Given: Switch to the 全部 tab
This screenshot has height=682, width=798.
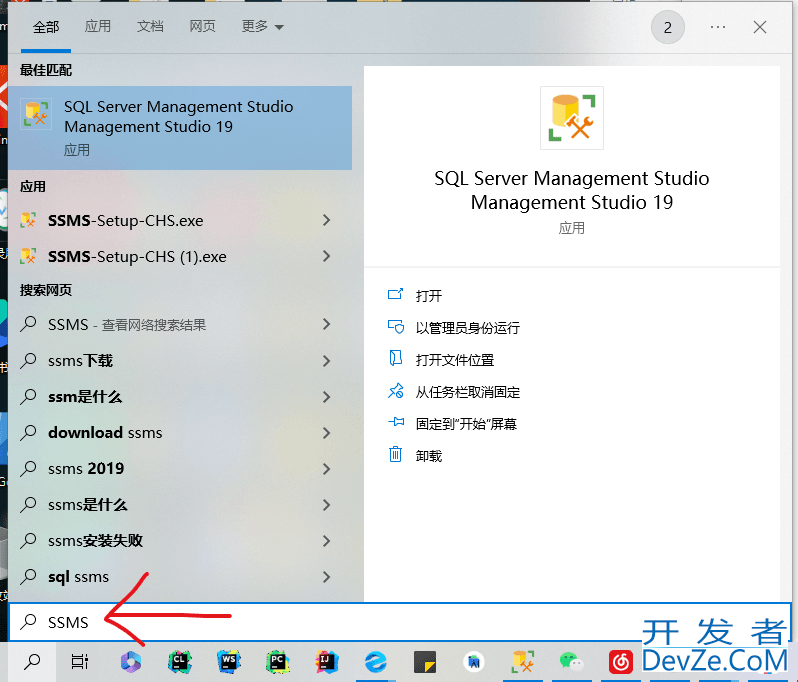Looking at the screenshot, I should [46, 26].
